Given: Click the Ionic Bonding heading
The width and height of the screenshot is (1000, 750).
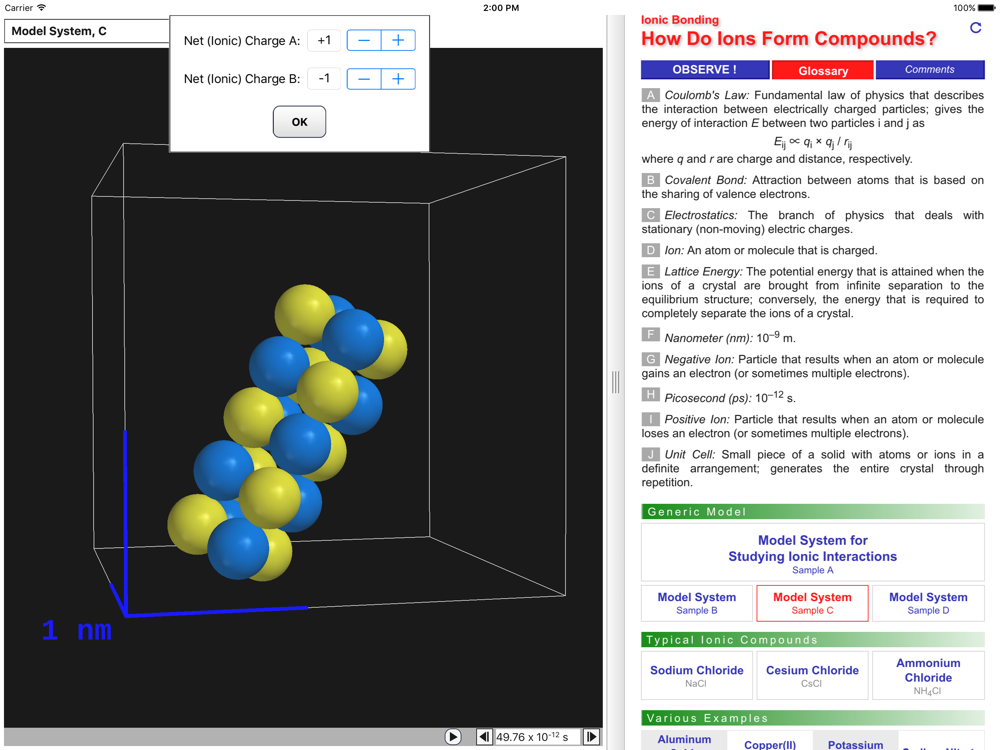Looking at the screenshot, I should (x=680, y=20).
